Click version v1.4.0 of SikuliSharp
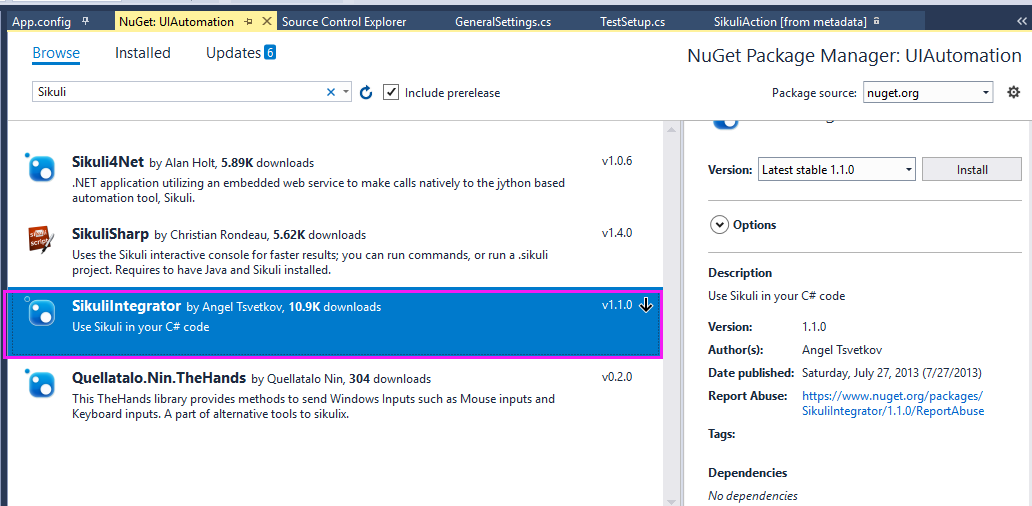This screenshot has height=506, width=1032. pos(617,233)
